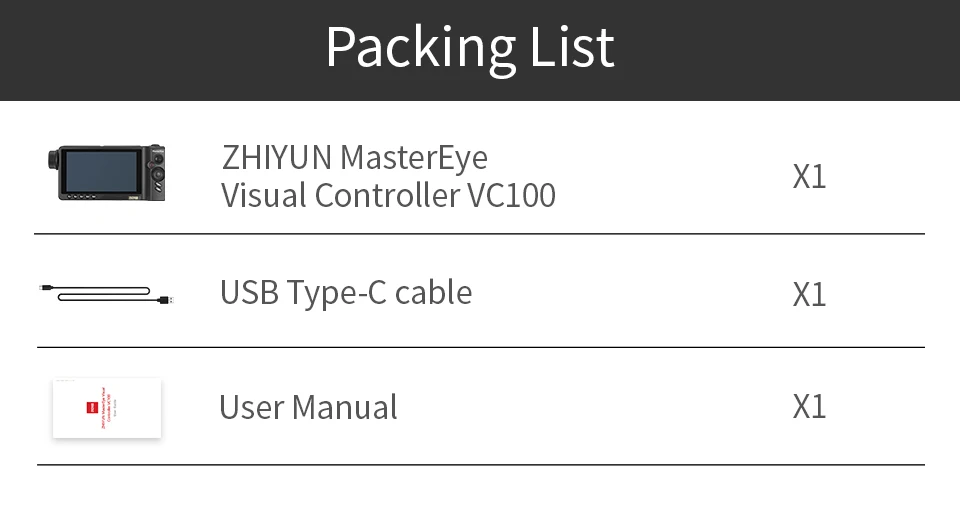The image size is (960, 511).
Task: Click the MasterEye VC100 controller product image
Action: click(107, 173)
